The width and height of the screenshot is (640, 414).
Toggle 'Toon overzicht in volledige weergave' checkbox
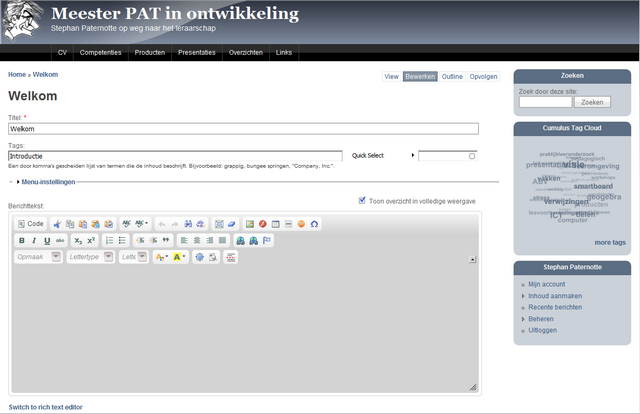click(362, 200)
